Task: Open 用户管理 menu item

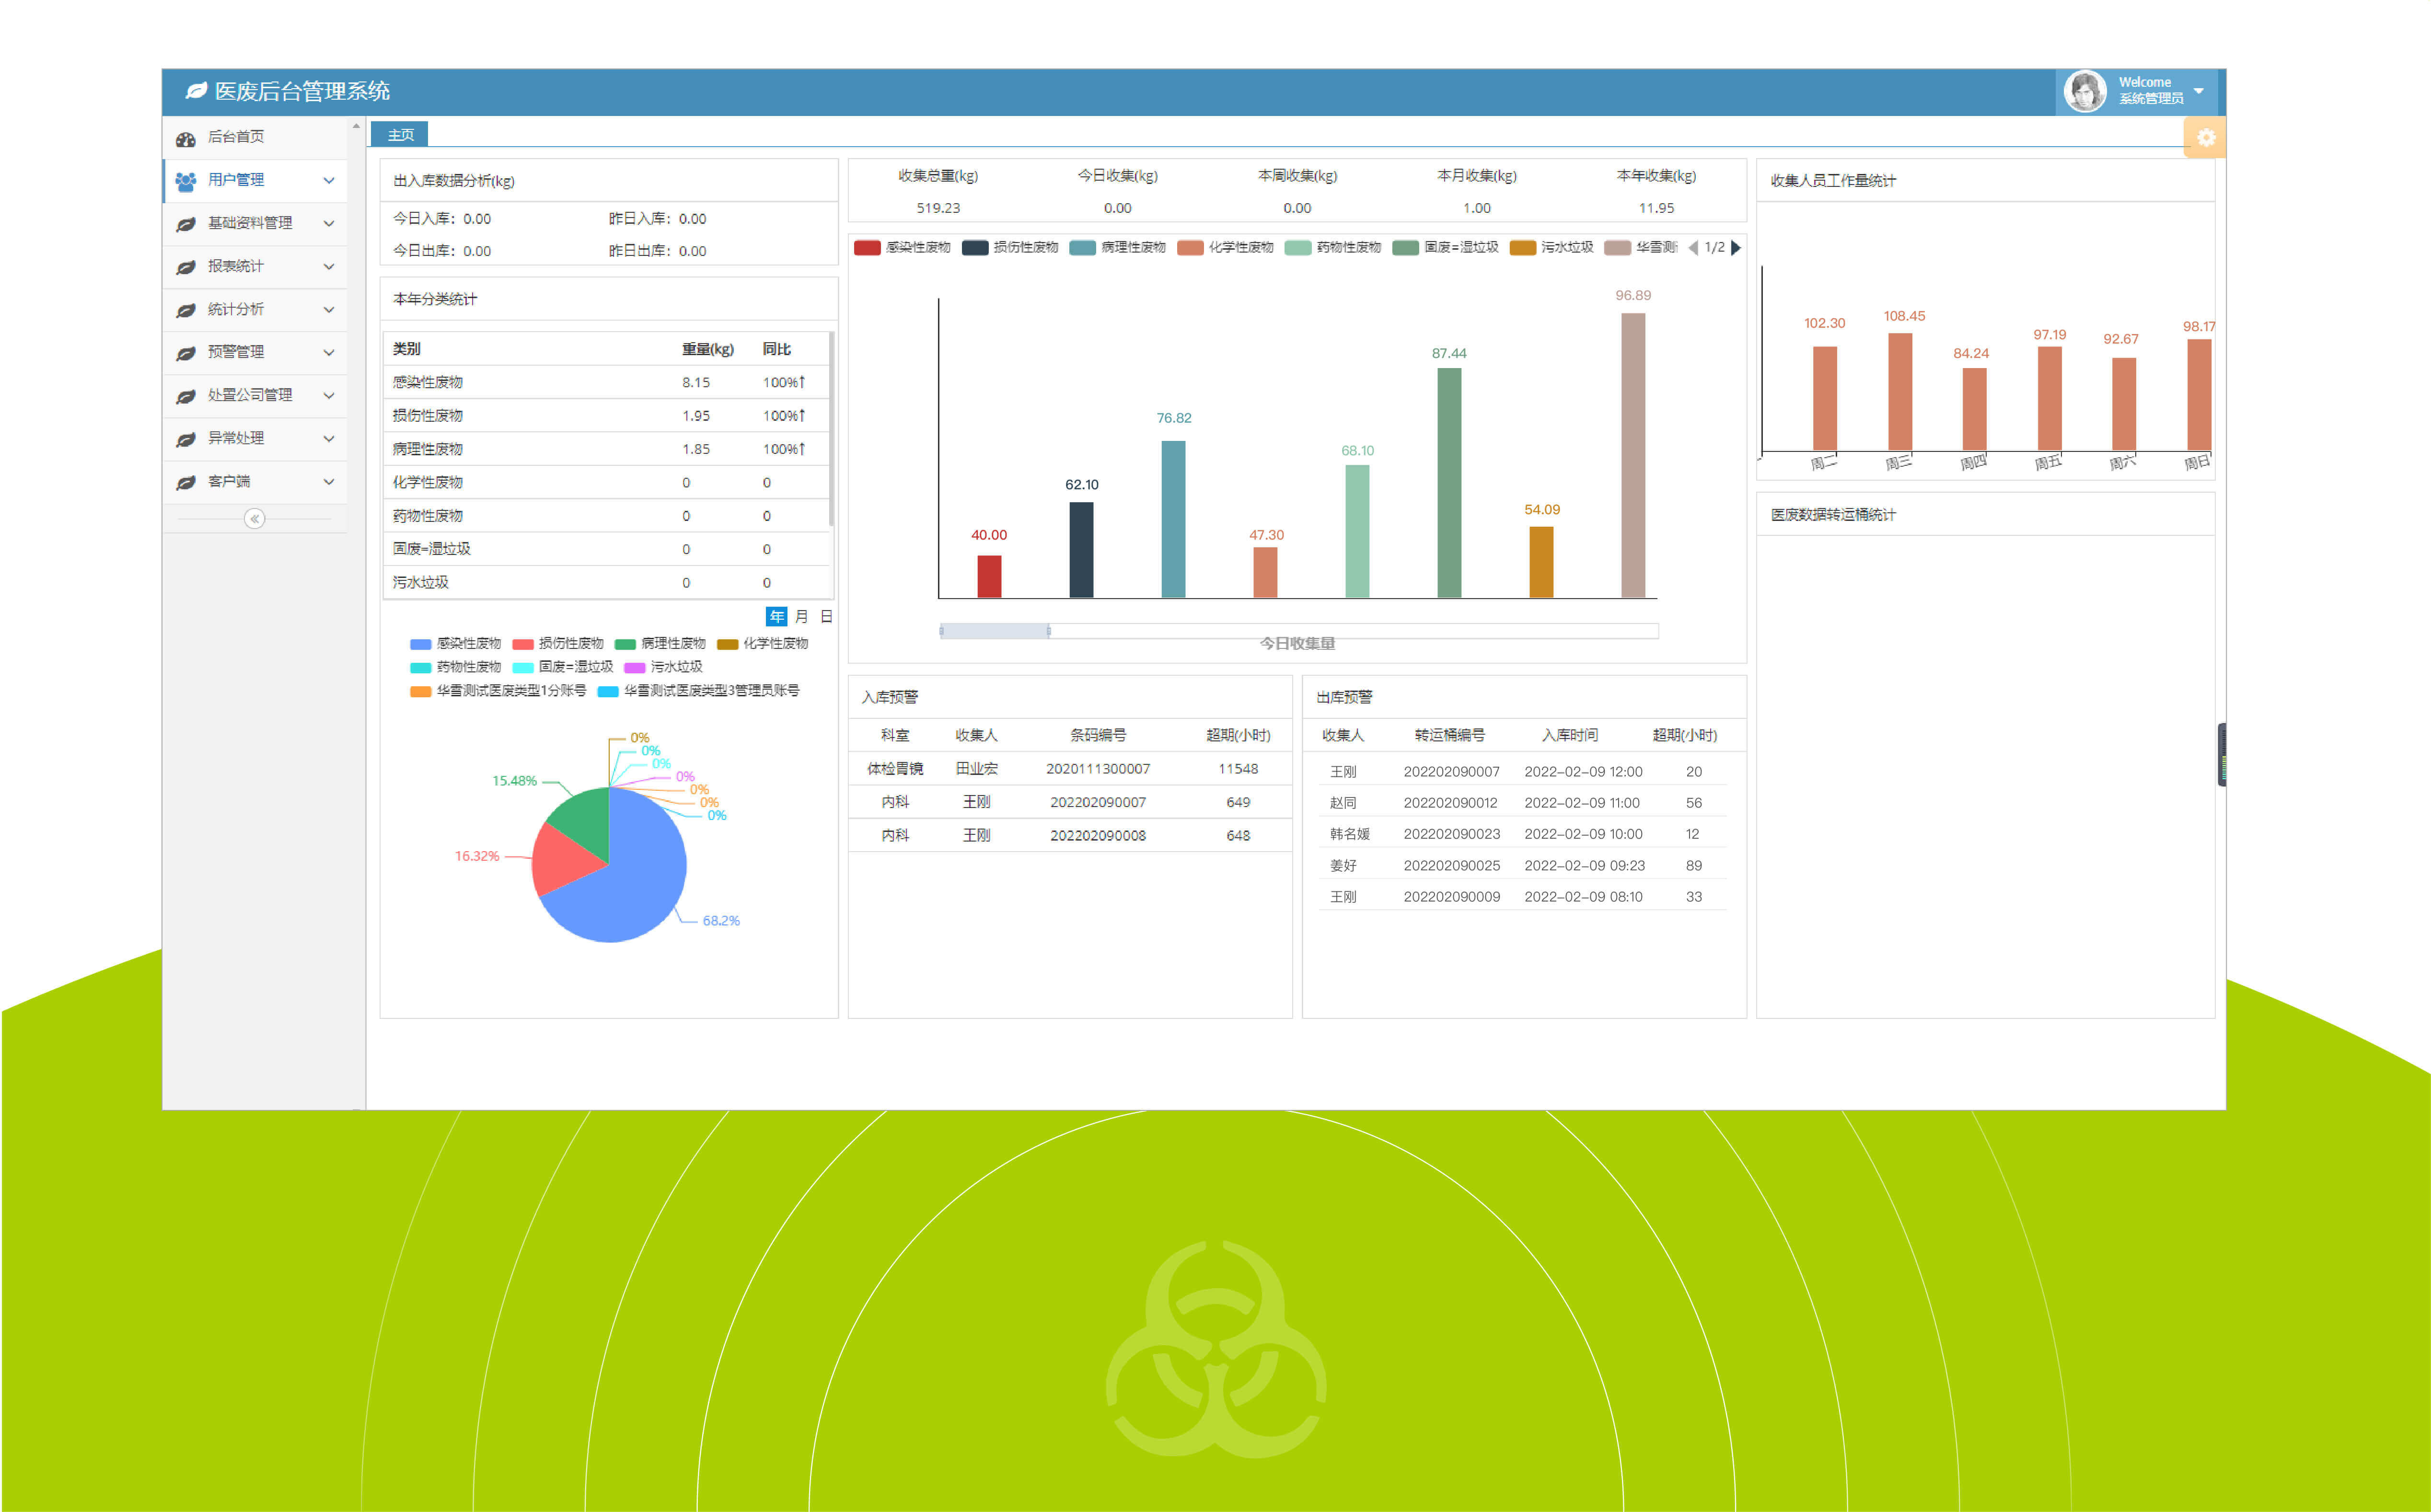Action: (x=255, y=180)
